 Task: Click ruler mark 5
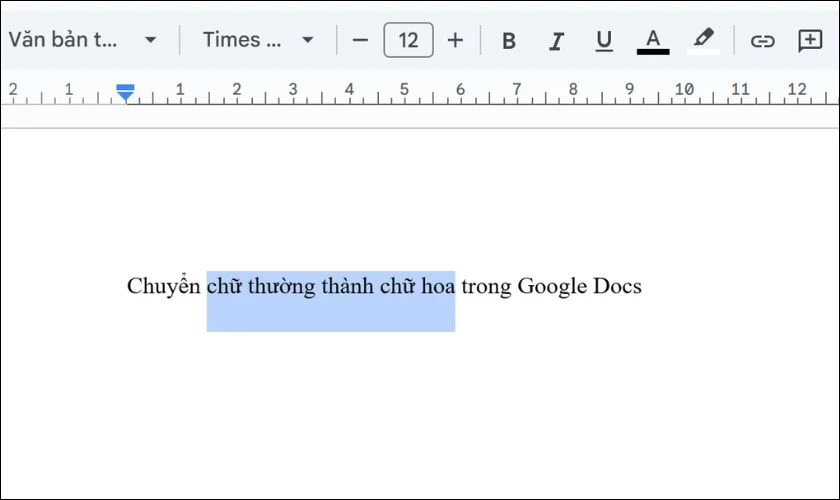point(404,89)
